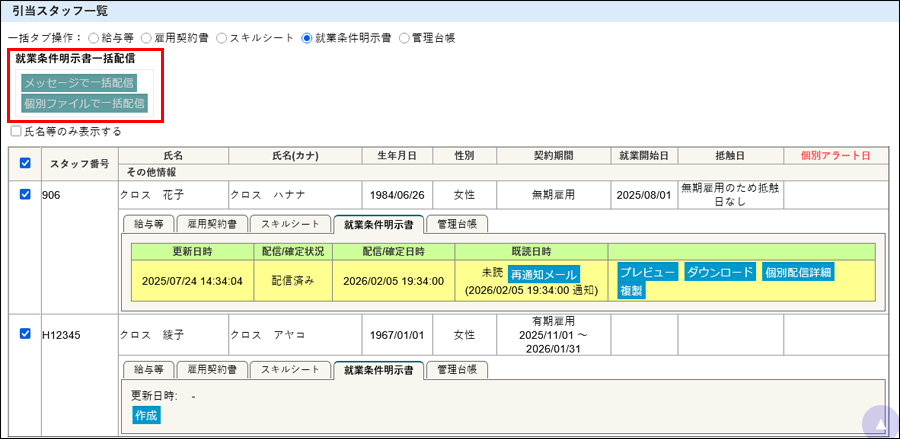Open 給与等 tab for クロス 綾子
Image resolution: width=900 pixels, height=439 pixels.
pyautogui.click(x=149, y=370)
